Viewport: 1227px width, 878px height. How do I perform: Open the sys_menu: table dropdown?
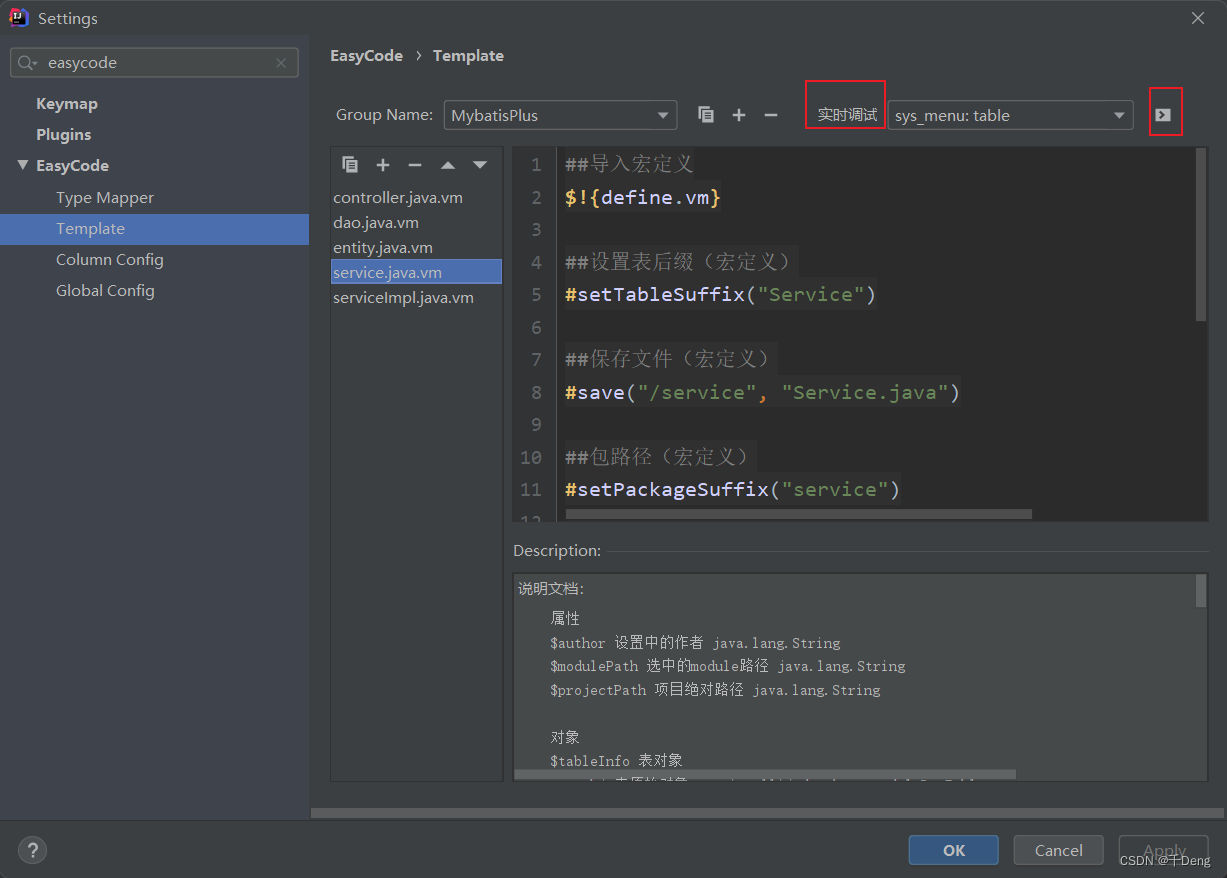coord(1010,115)
